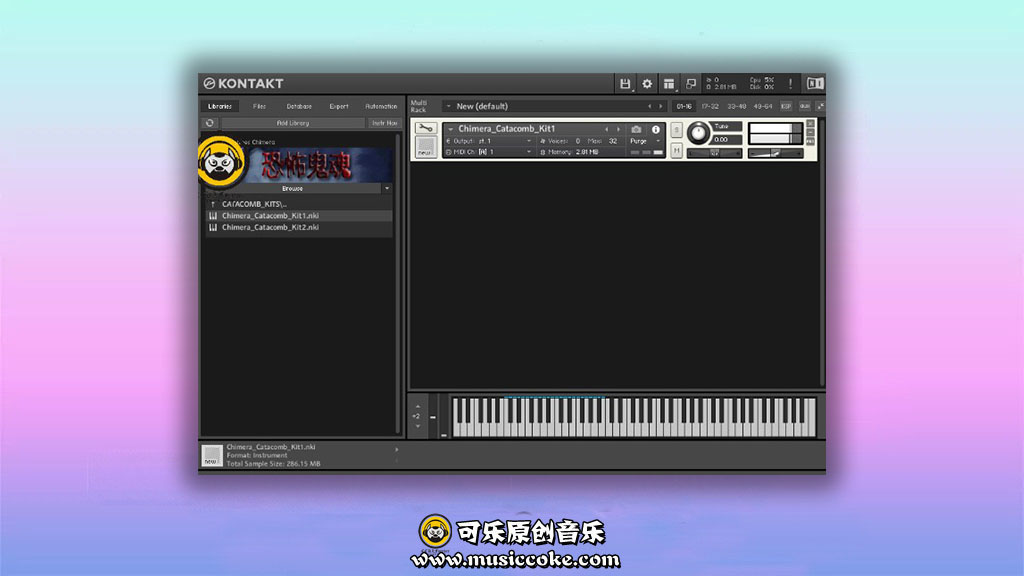Screen dimensions: 1024x576
Task: Click the library browser vertical scrollbar
Action: point(398,284)
